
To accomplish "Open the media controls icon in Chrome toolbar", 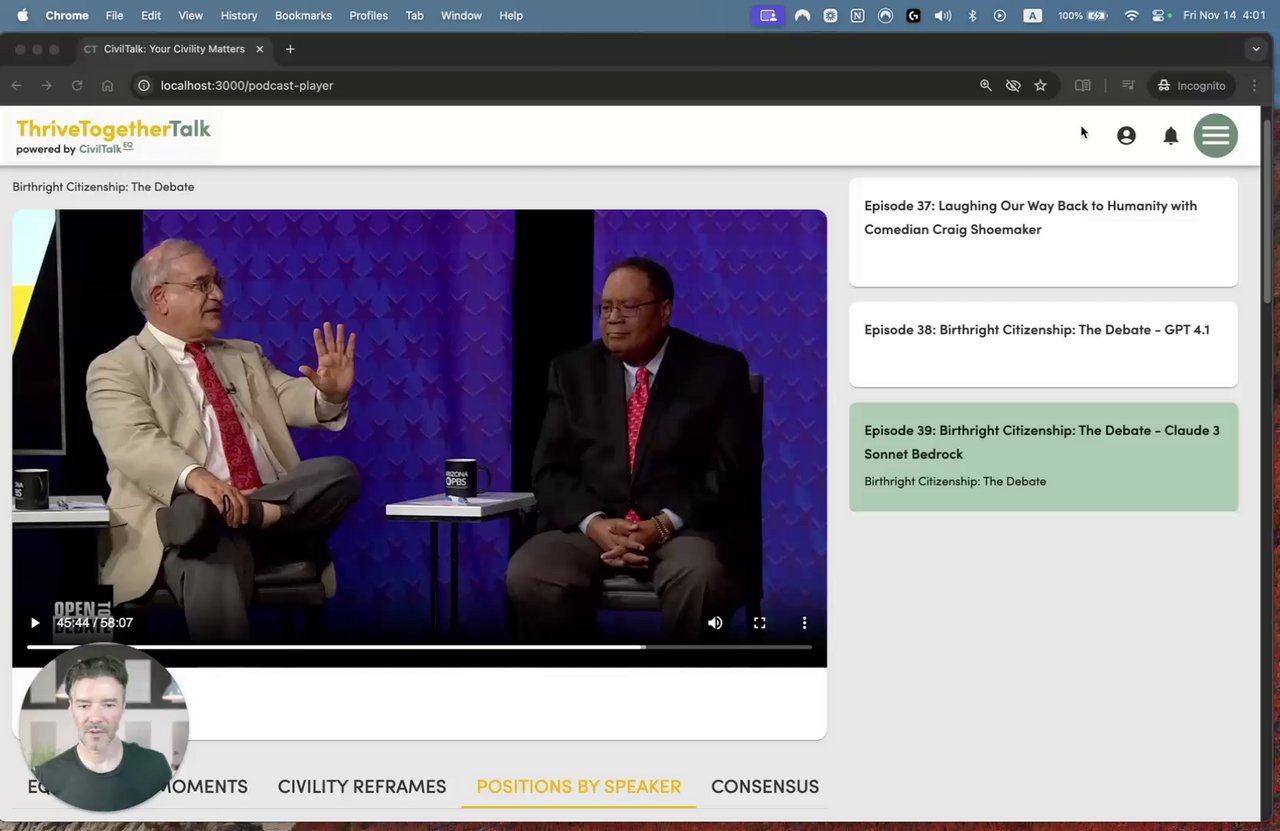I will [x=1128, y=86].
